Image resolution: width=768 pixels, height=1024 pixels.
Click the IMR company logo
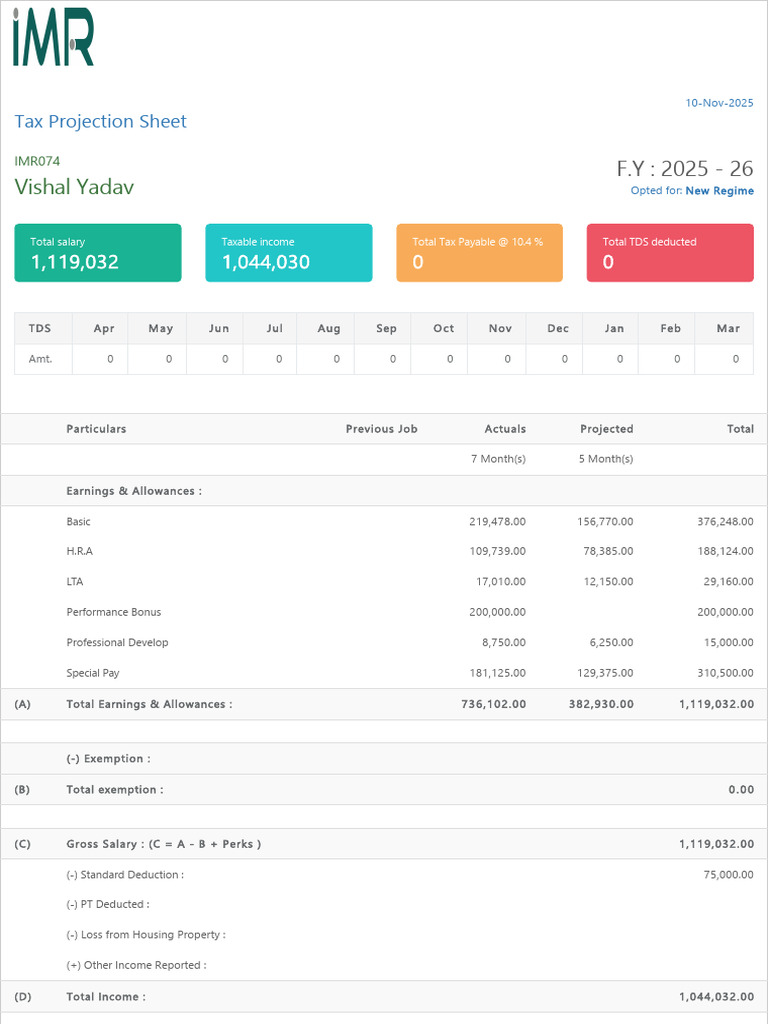pyautogui.click(x=54, y=37)
